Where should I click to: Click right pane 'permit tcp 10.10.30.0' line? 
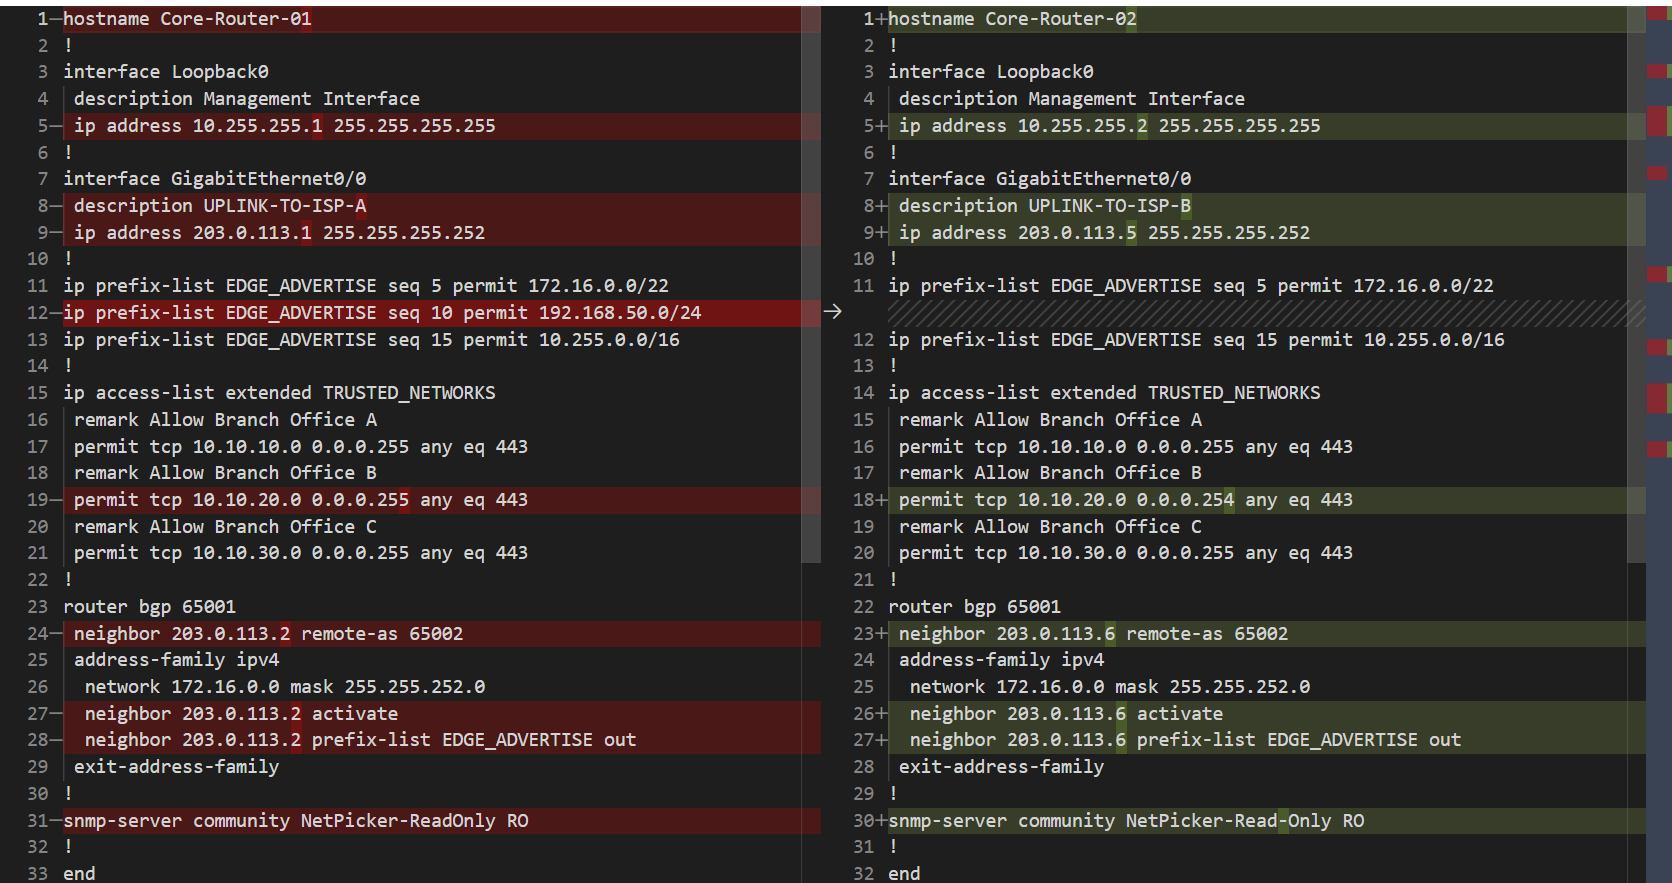coord(1126,553)
